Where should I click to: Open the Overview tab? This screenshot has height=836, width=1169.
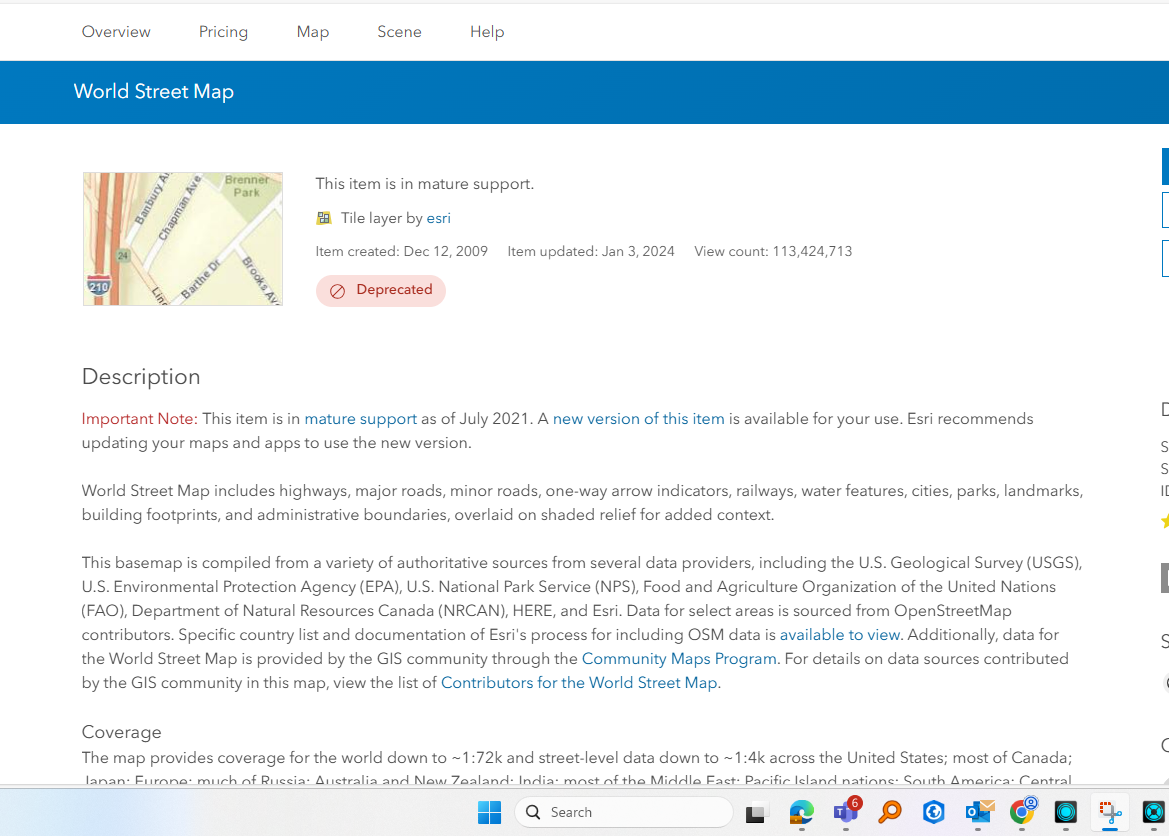coord(116,32)
